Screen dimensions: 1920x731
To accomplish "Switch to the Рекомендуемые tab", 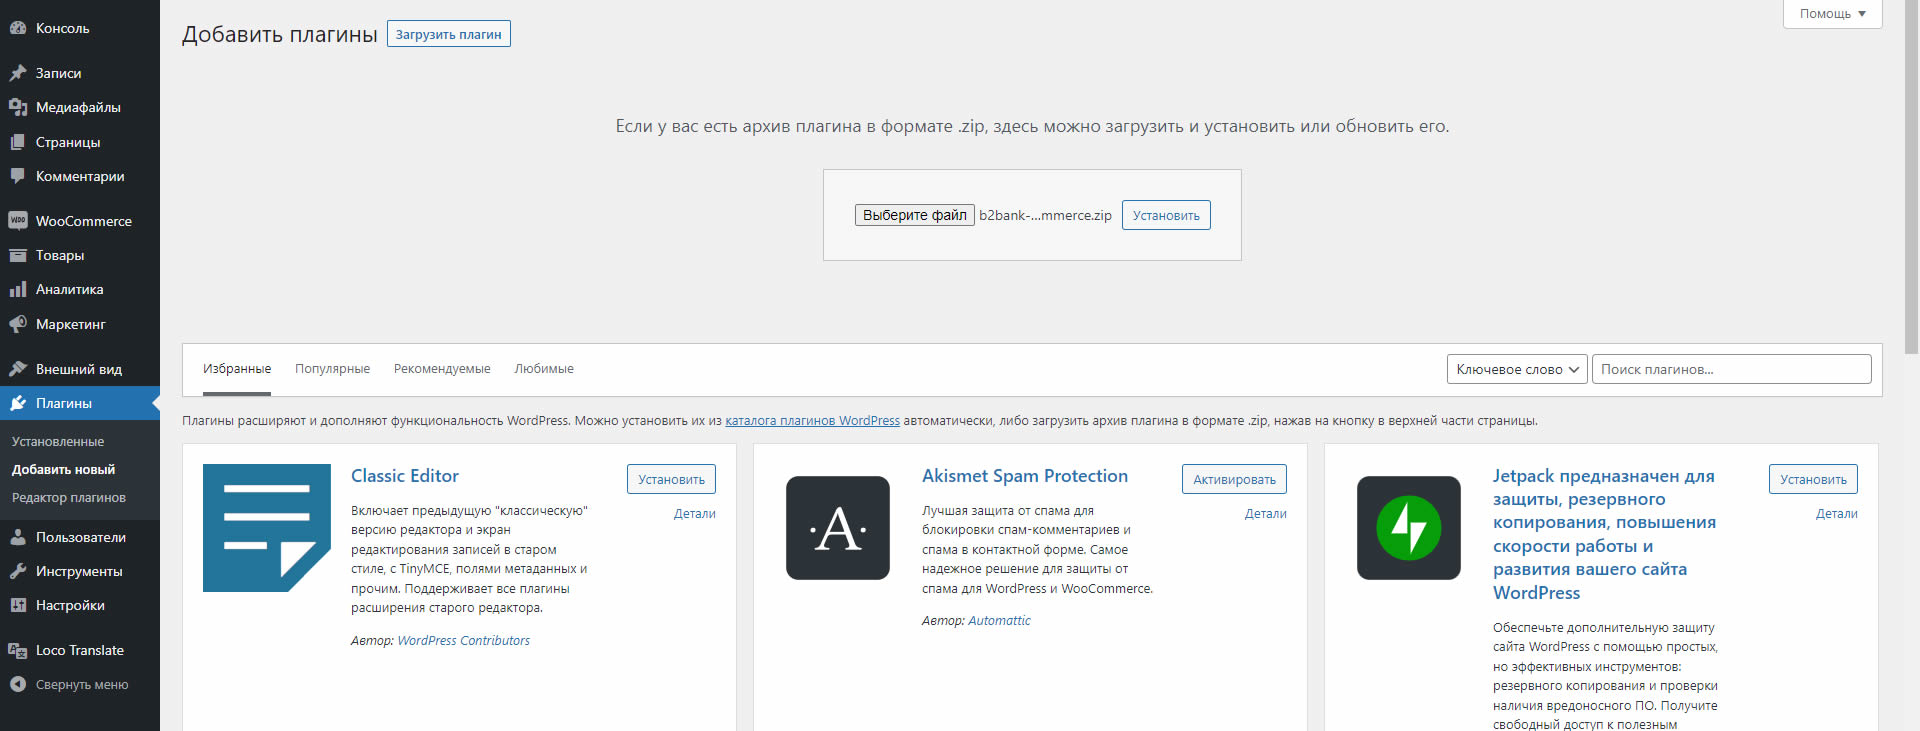I will (x=442, y=369).
